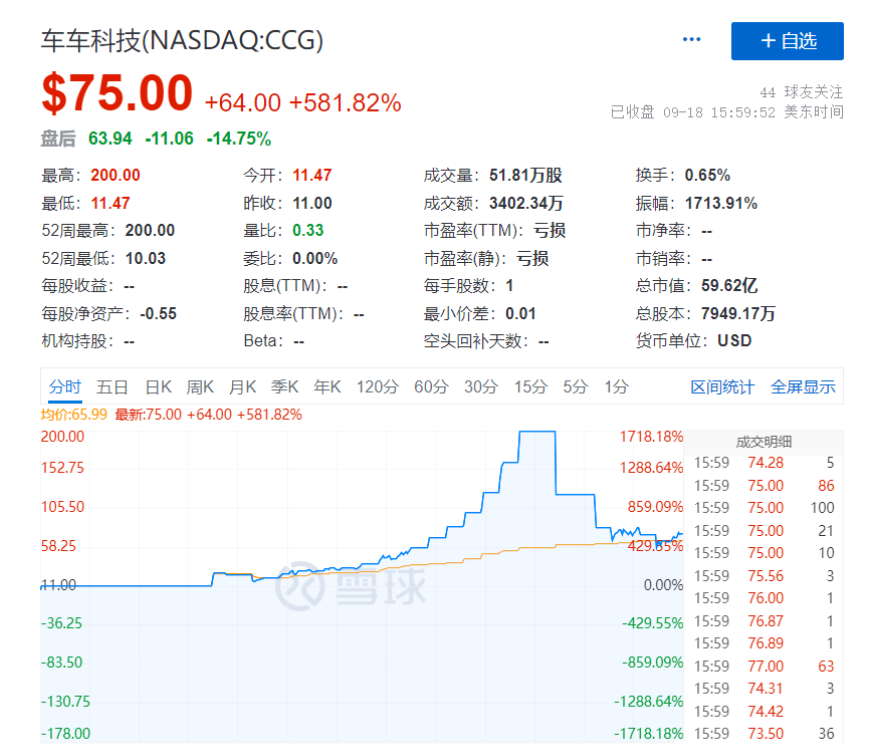Screen dimensions: 880x744
Task: Click the 委比 value 0.00%
Action: pos(315,258)
